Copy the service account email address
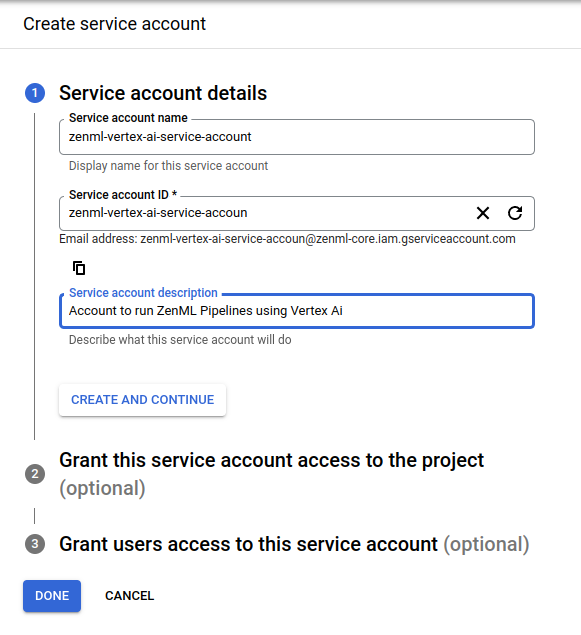581x635 pixels. pos(79,268)
